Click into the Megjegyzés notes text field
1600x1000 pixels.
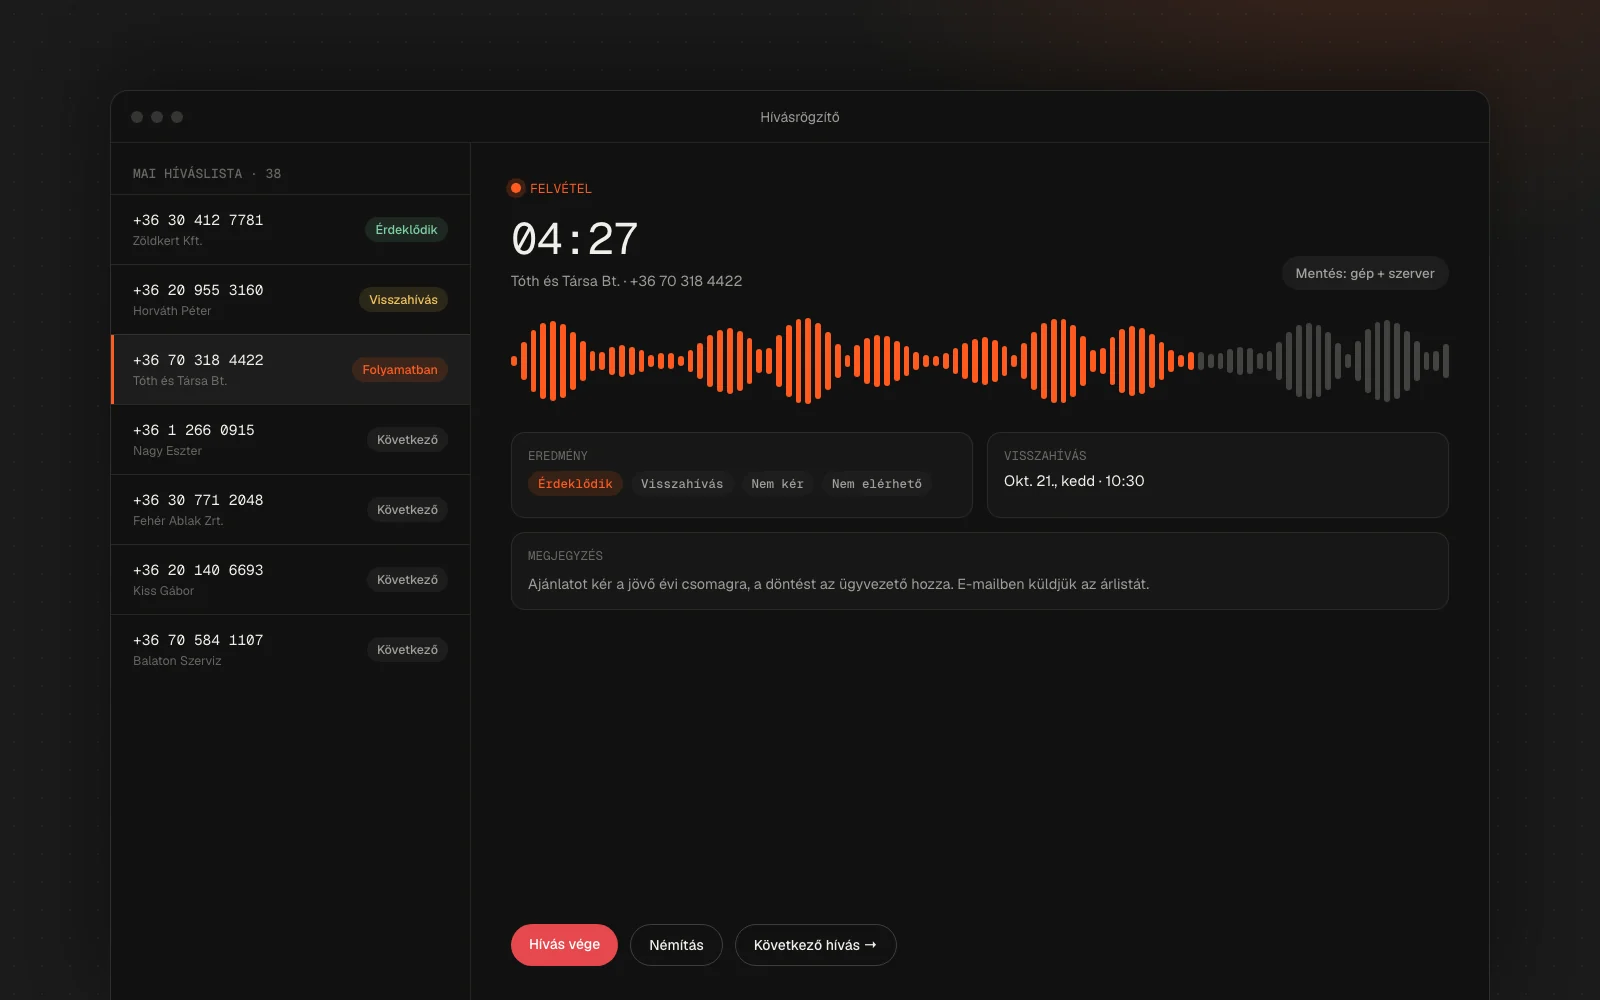point(980,571)
